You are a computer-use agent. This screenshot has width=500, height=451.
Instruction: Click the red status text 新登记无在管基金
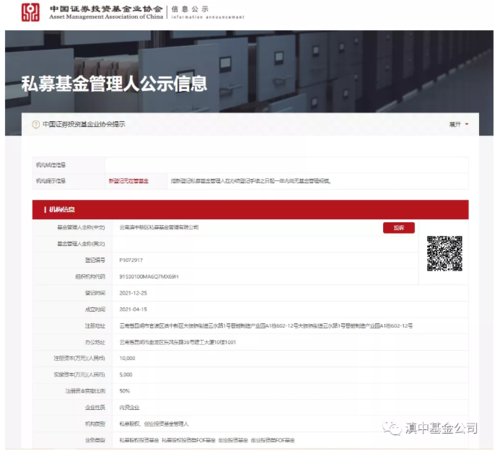coord(128,181)
